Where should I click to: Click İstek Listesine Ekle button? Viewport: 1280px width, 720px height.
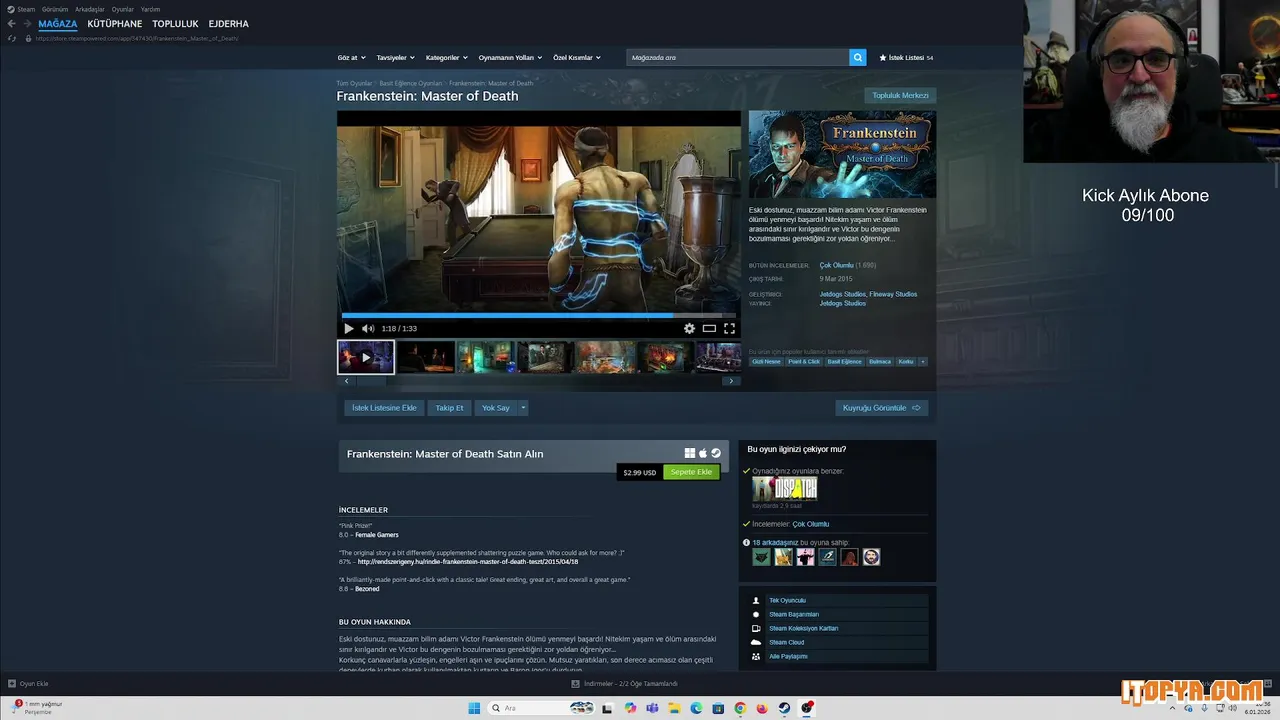pyautogui.click(x=384, y=408)
